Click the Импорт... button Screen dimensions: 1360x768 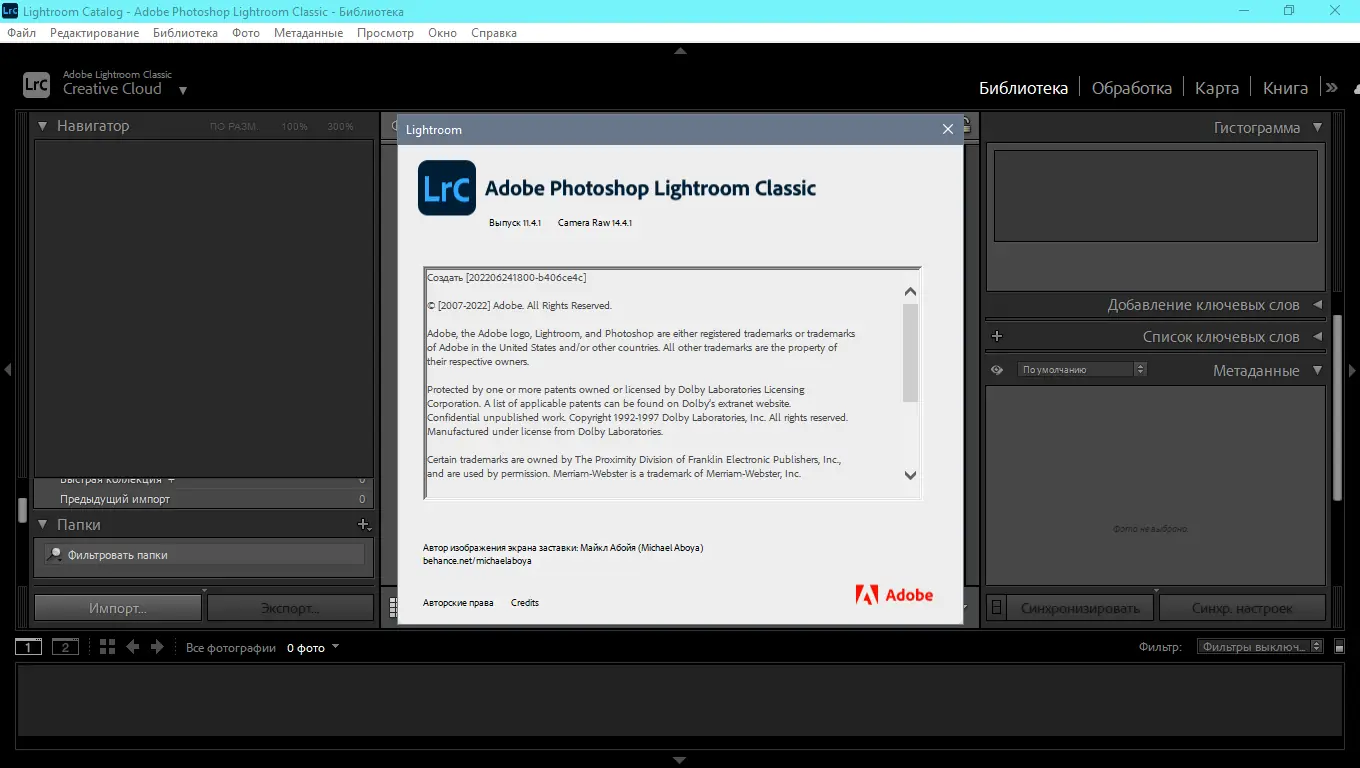[118, 608]
